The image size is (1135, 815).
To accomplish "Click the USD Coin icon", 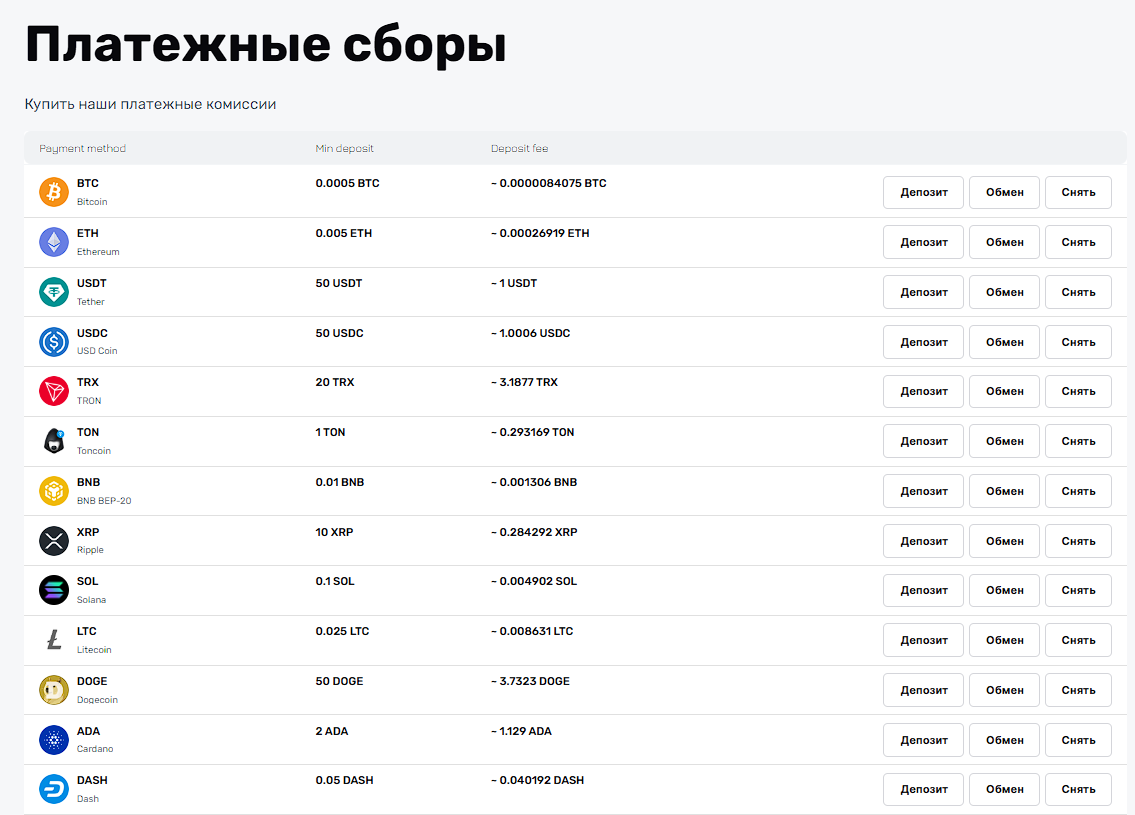I will (54, 342).
